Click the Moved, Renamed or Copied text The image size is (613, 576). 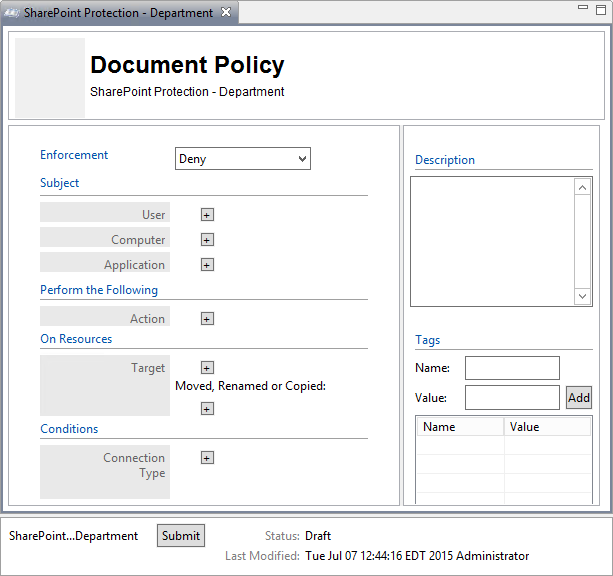[250, 386]
